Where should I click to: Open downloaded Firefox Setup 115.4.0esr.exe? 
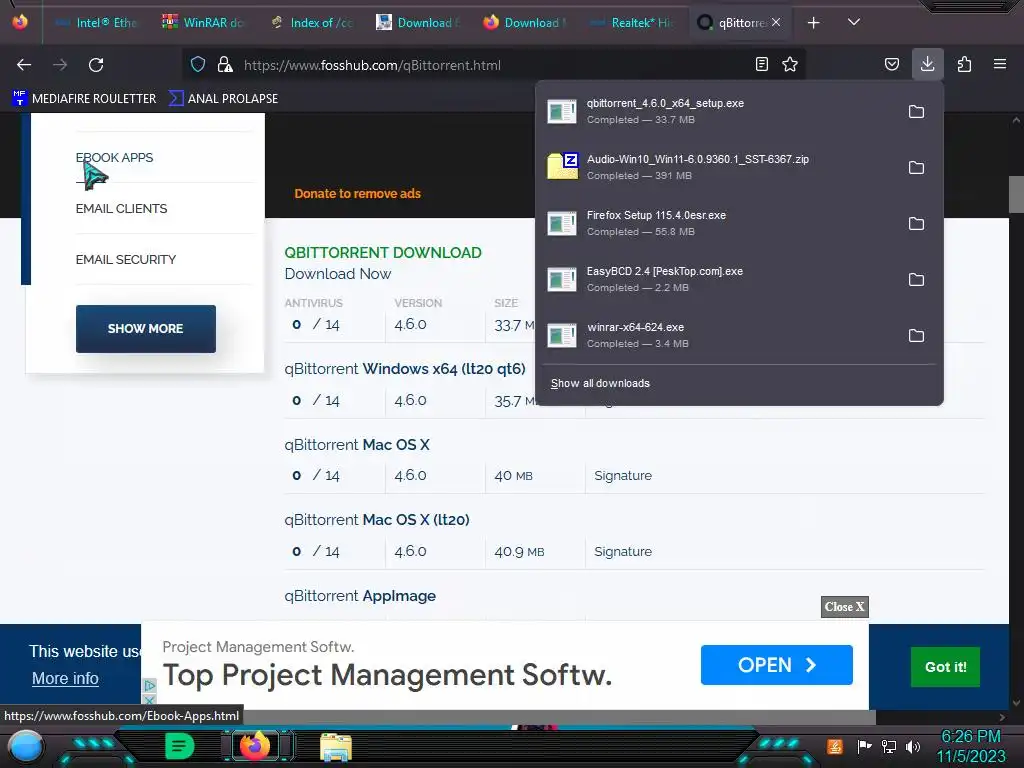coord(718,224)
